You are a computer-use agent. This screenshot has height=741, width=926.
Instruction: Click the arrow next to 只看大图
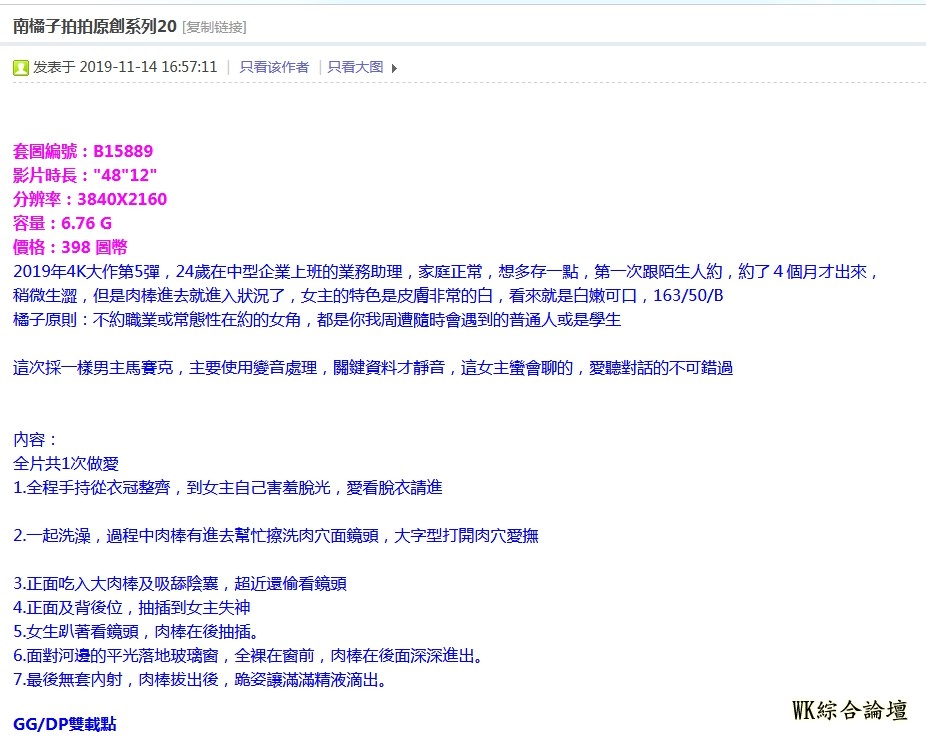pos(394,68)
